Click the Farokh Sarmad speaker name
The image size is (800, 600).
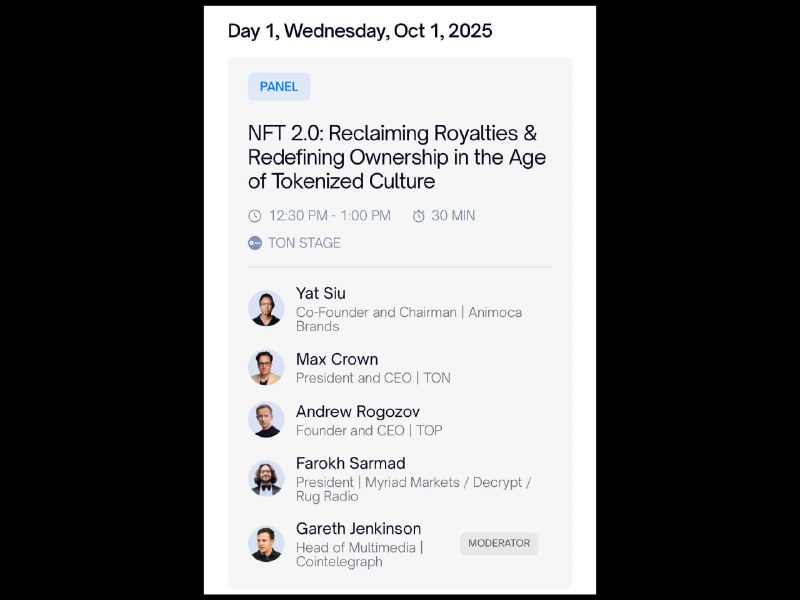click(x=350, y=463)
